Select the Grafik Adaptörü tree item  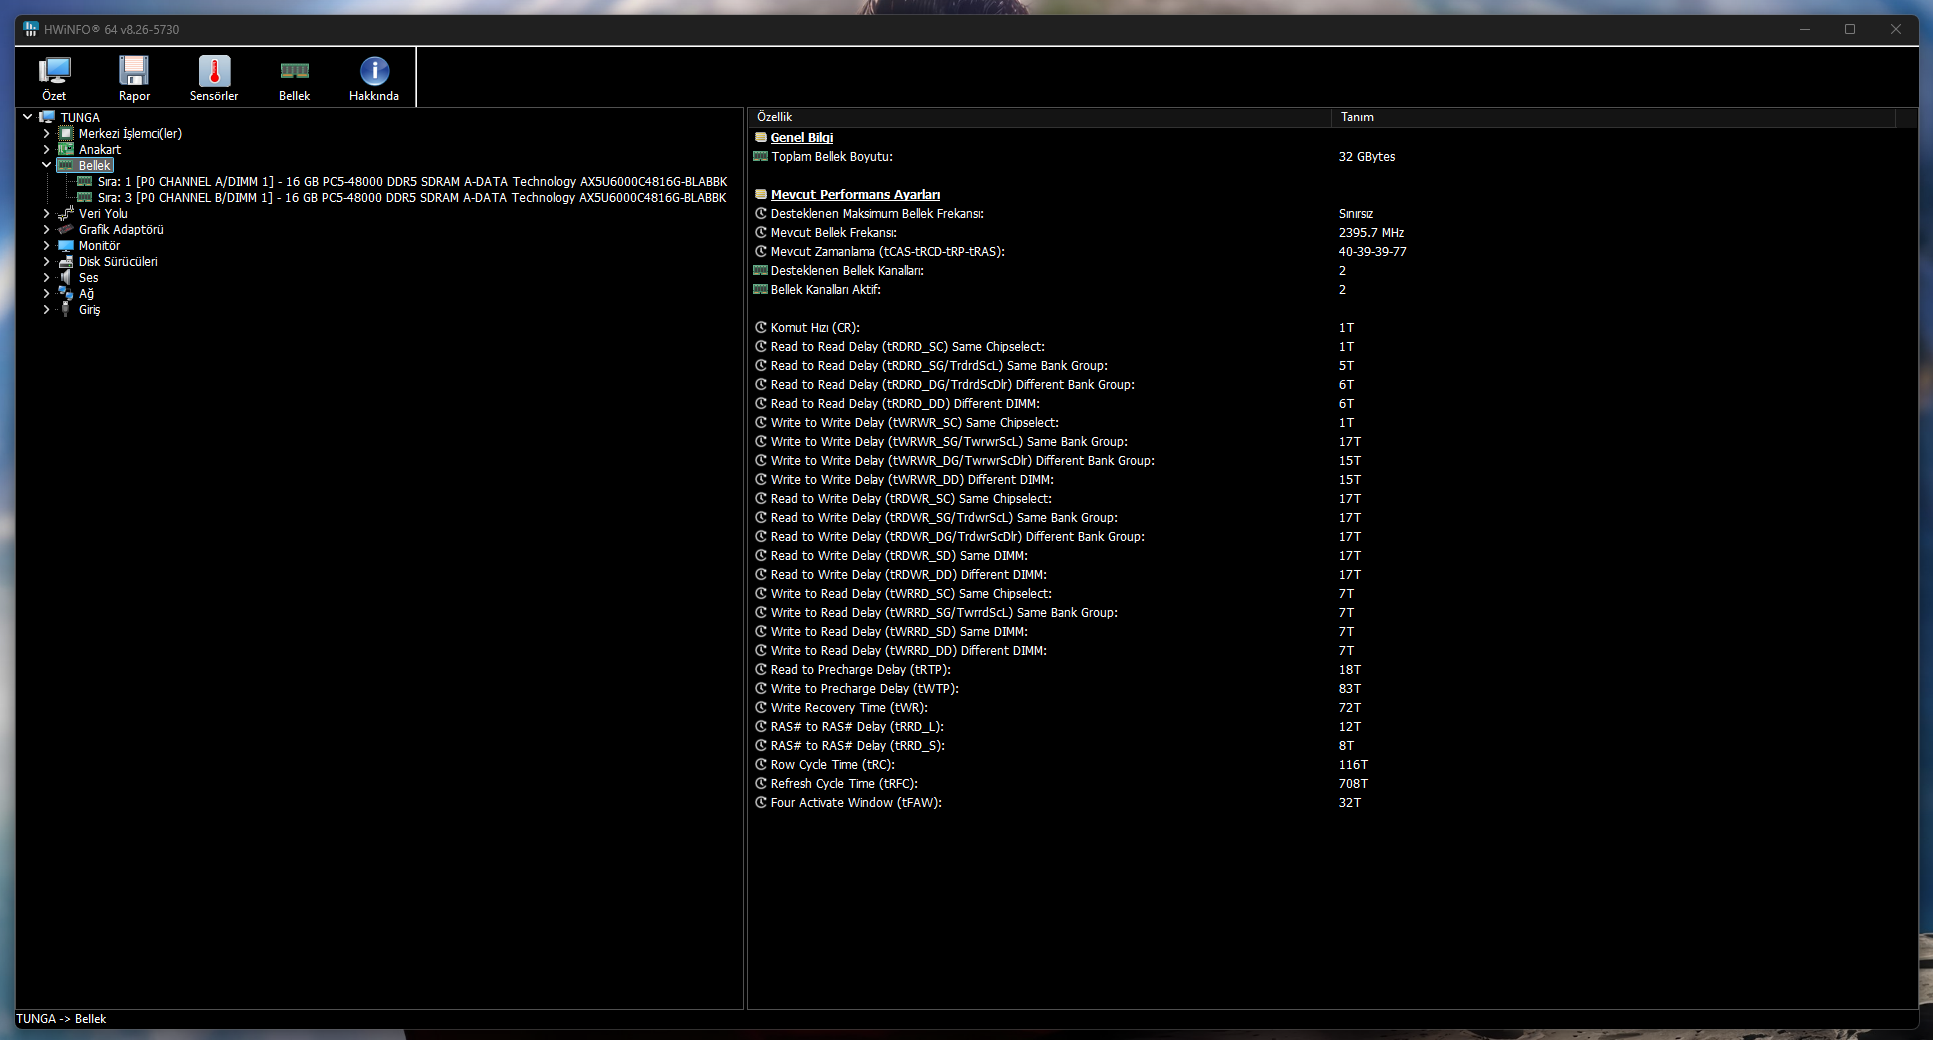pos(121,229)
